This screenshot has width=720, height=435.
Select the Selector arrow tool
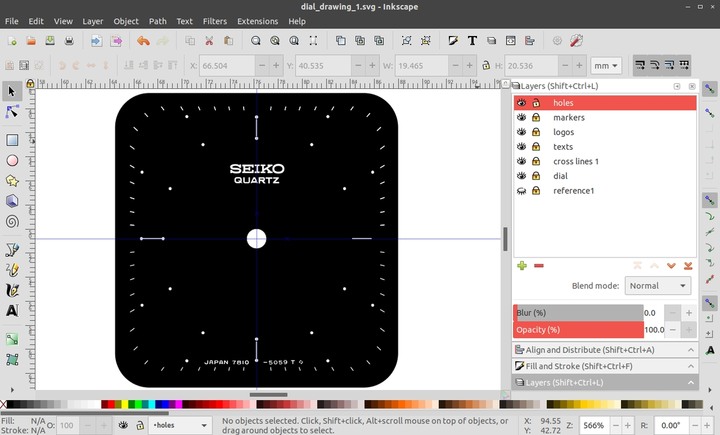12,91
